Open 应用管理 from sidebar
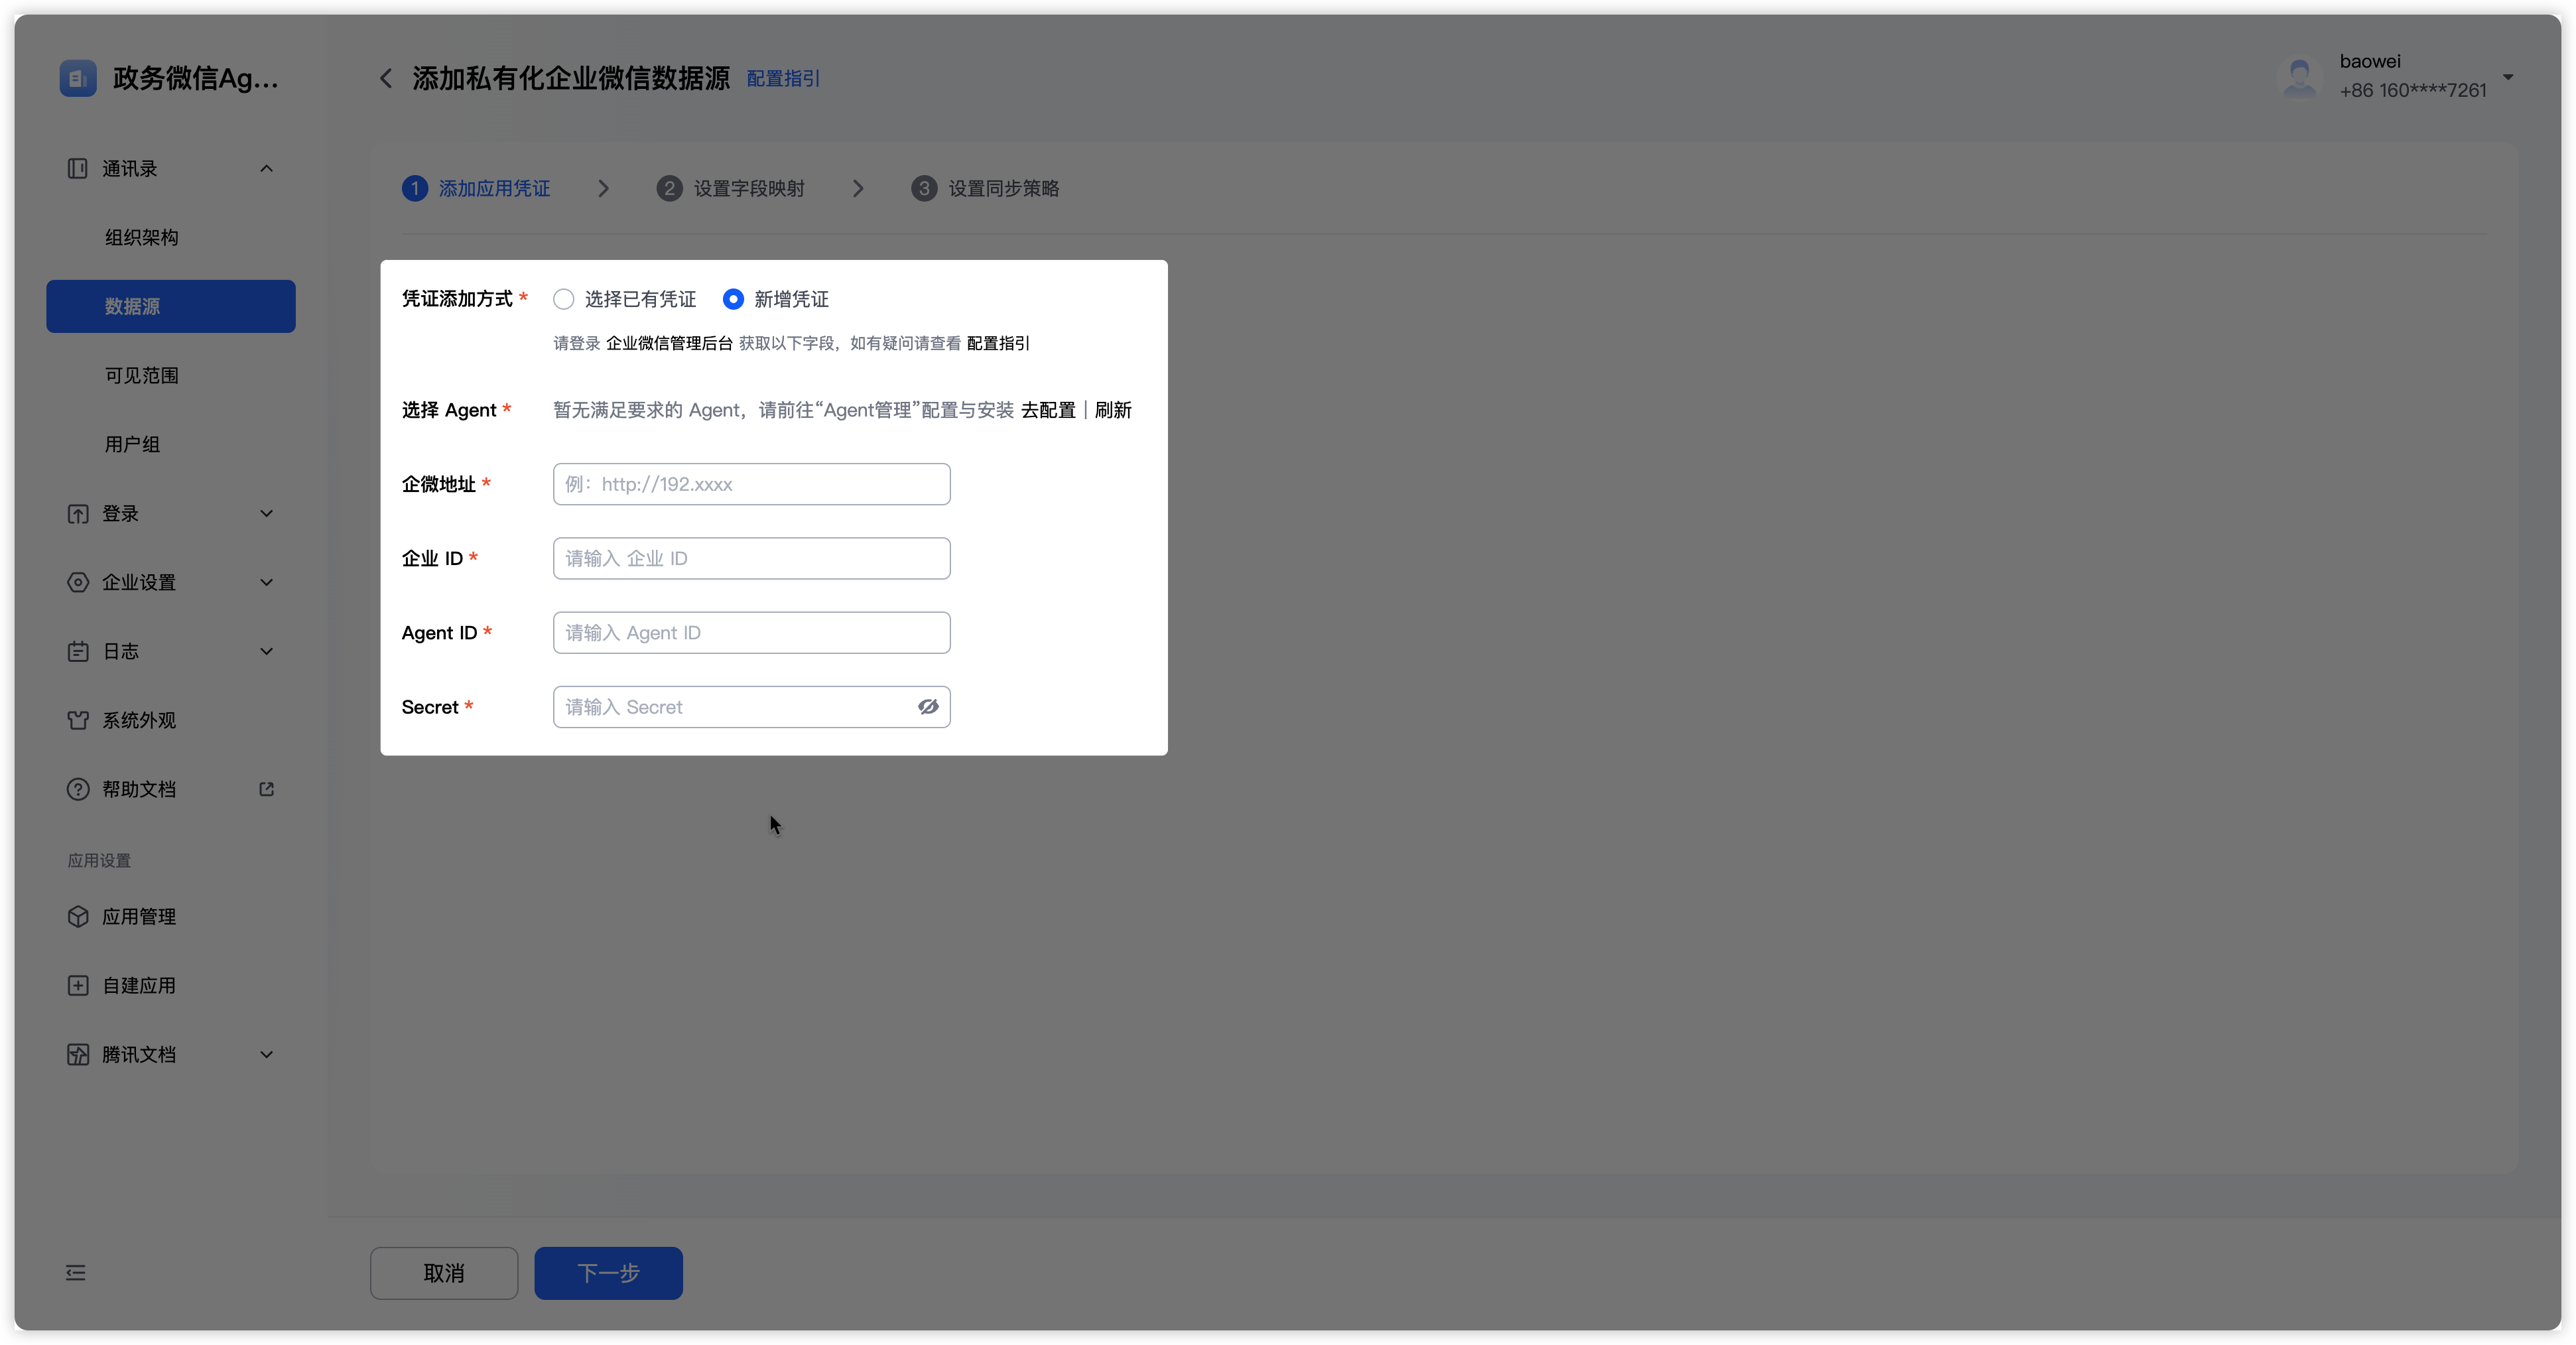 tap(138, 917)
